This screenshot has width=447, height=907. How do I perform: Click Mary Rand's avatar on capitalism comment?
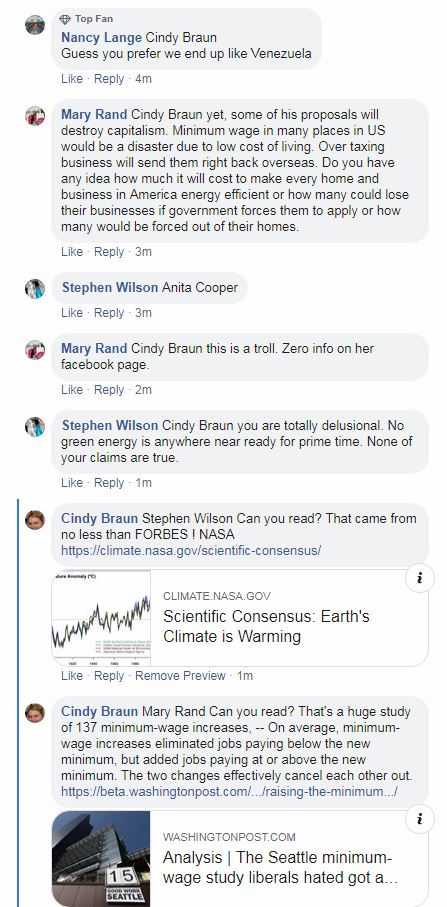(35, 116)
